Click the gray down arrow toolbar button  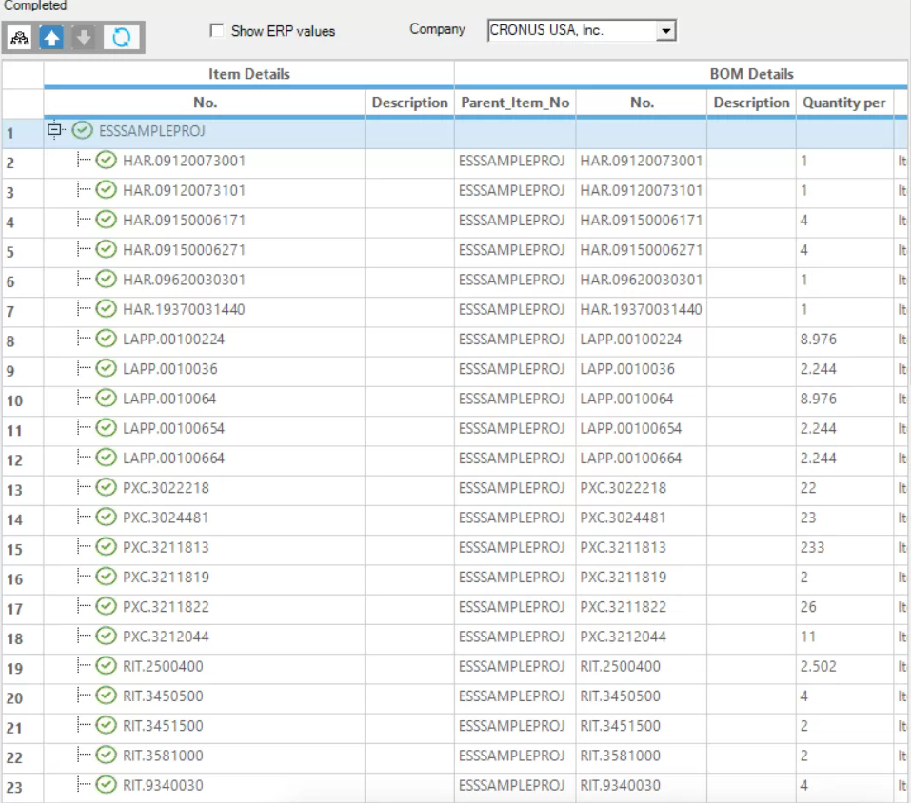[85, 37]
